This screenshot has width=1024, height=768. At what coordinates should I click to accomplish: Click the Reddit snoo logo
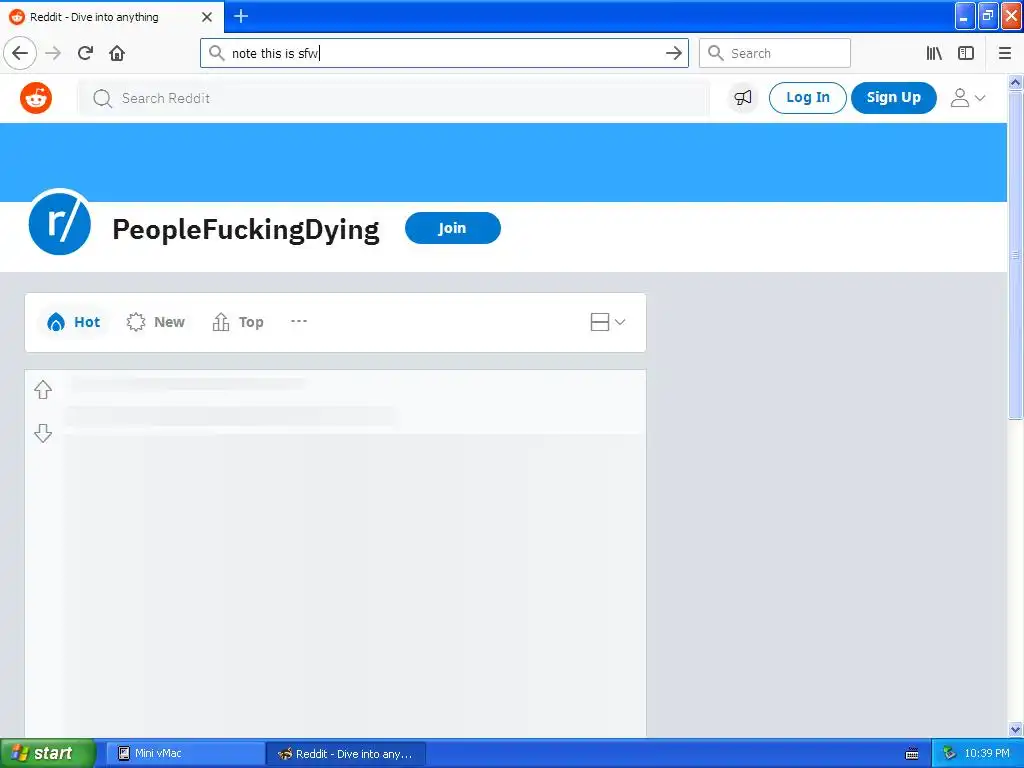pyautogui.click(x=36, y=98)
